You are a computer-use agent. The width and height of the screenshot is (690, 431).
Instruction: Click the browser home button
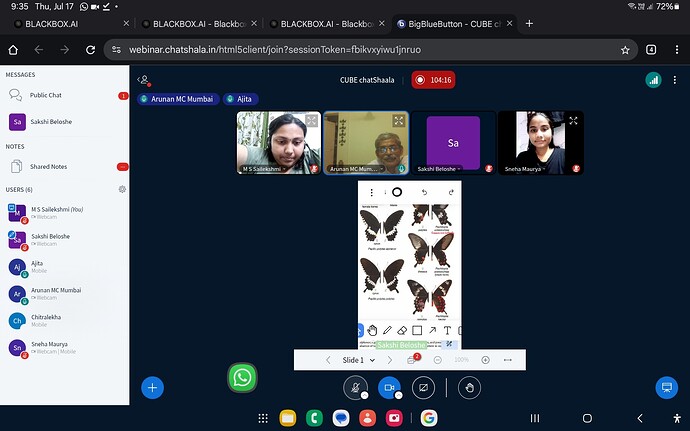[x=13, y=50]
